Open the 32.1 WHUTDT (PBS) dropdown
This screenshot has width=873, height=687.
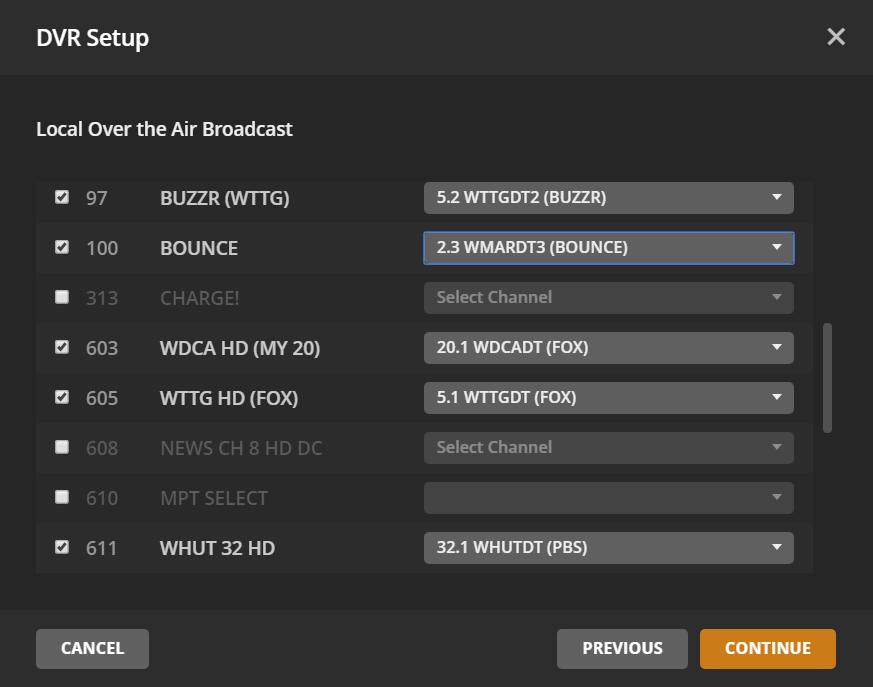[x=608, y=548]
